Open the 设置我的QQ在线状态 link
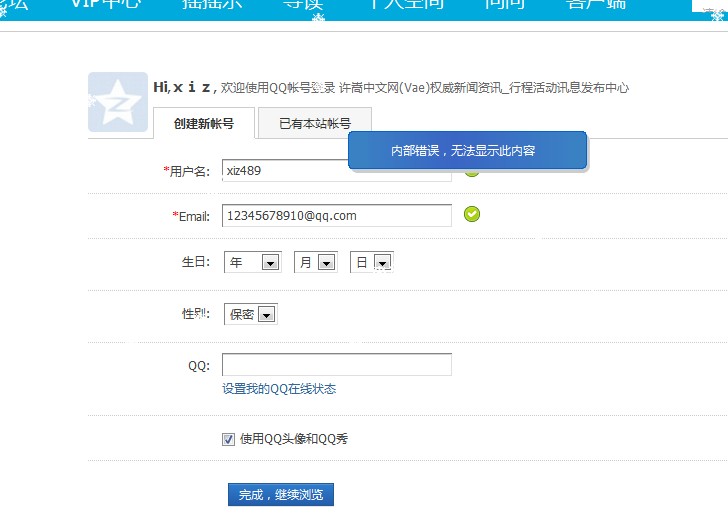Viewport: 728px width, 530px height. click(x=279, y=389)
